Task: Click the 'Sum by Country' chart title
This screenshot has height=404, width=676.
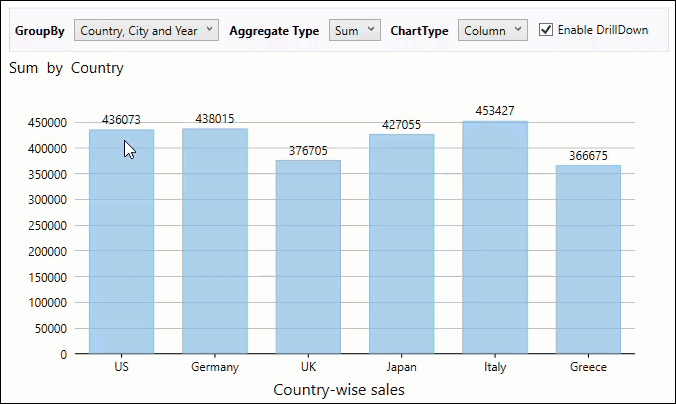Action: 66,69
